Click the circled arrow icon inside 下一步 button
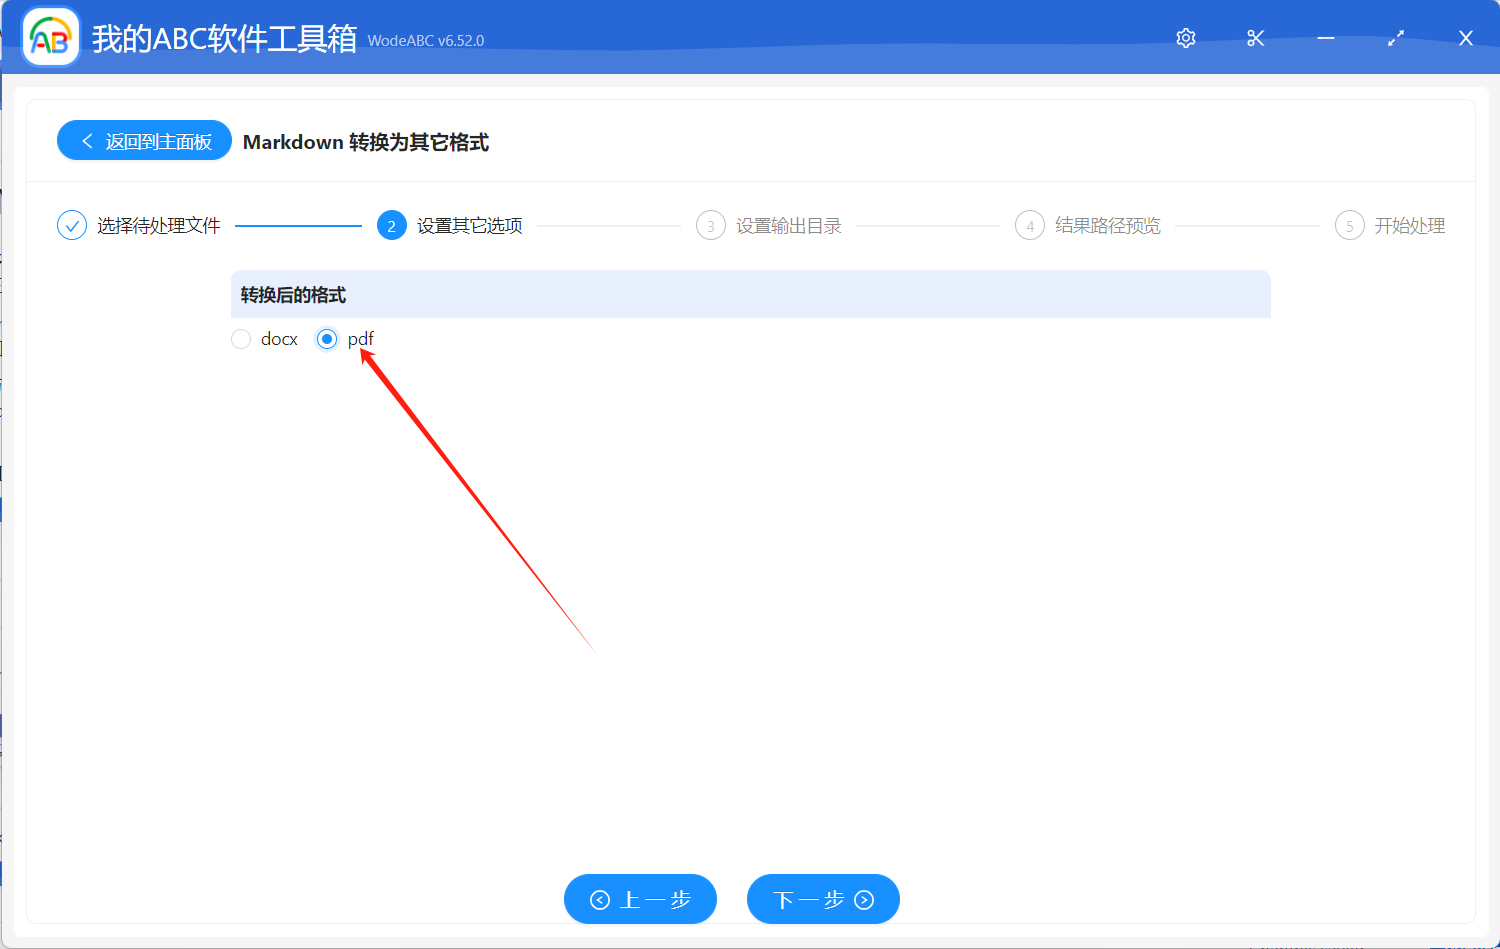This screenshot has height=949, width=1500. pos(864,899)
